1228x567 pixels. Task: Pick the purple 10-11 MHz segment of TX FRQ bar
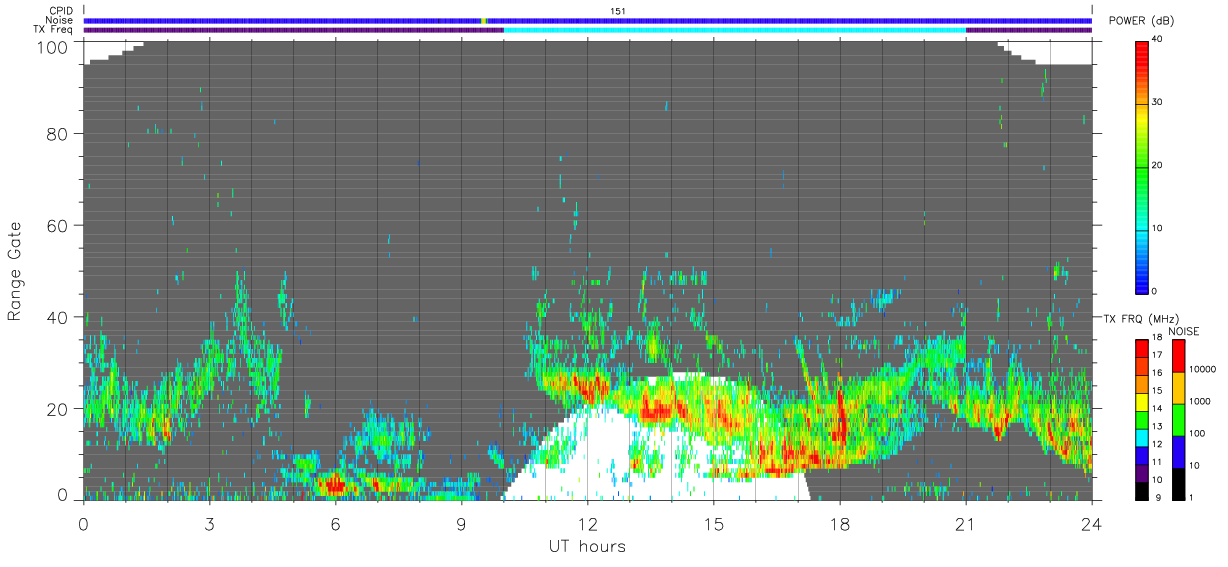pos(1142,471)
